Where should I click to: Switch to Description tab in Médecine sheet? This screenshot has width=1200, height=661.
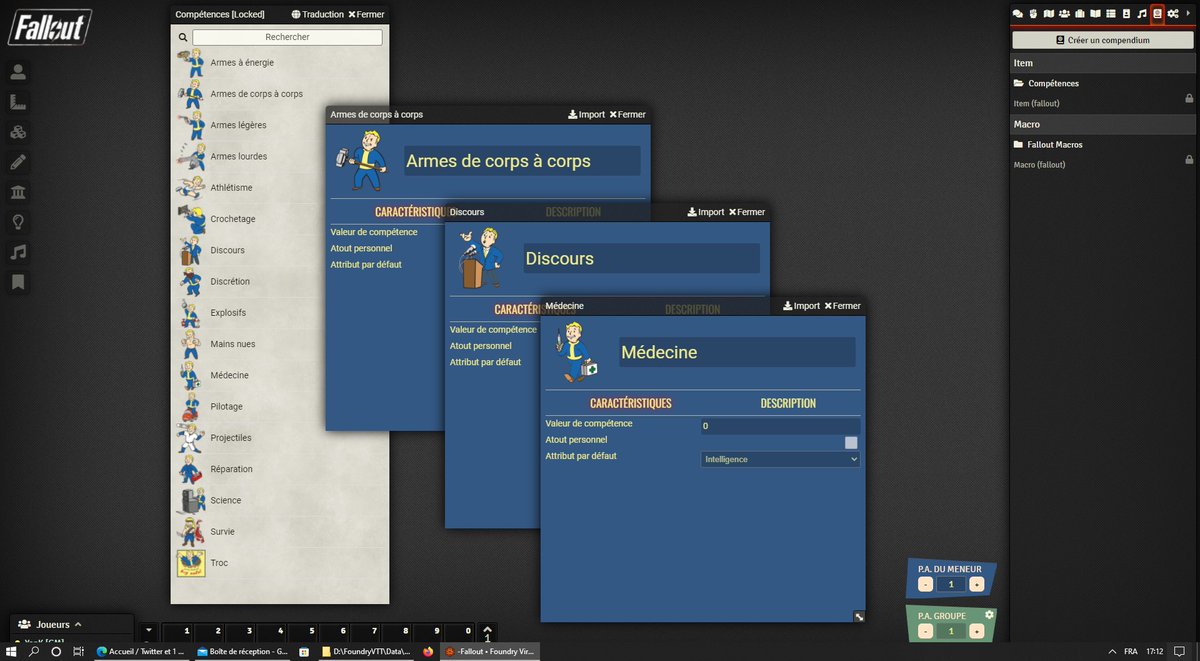click(788, 403)
